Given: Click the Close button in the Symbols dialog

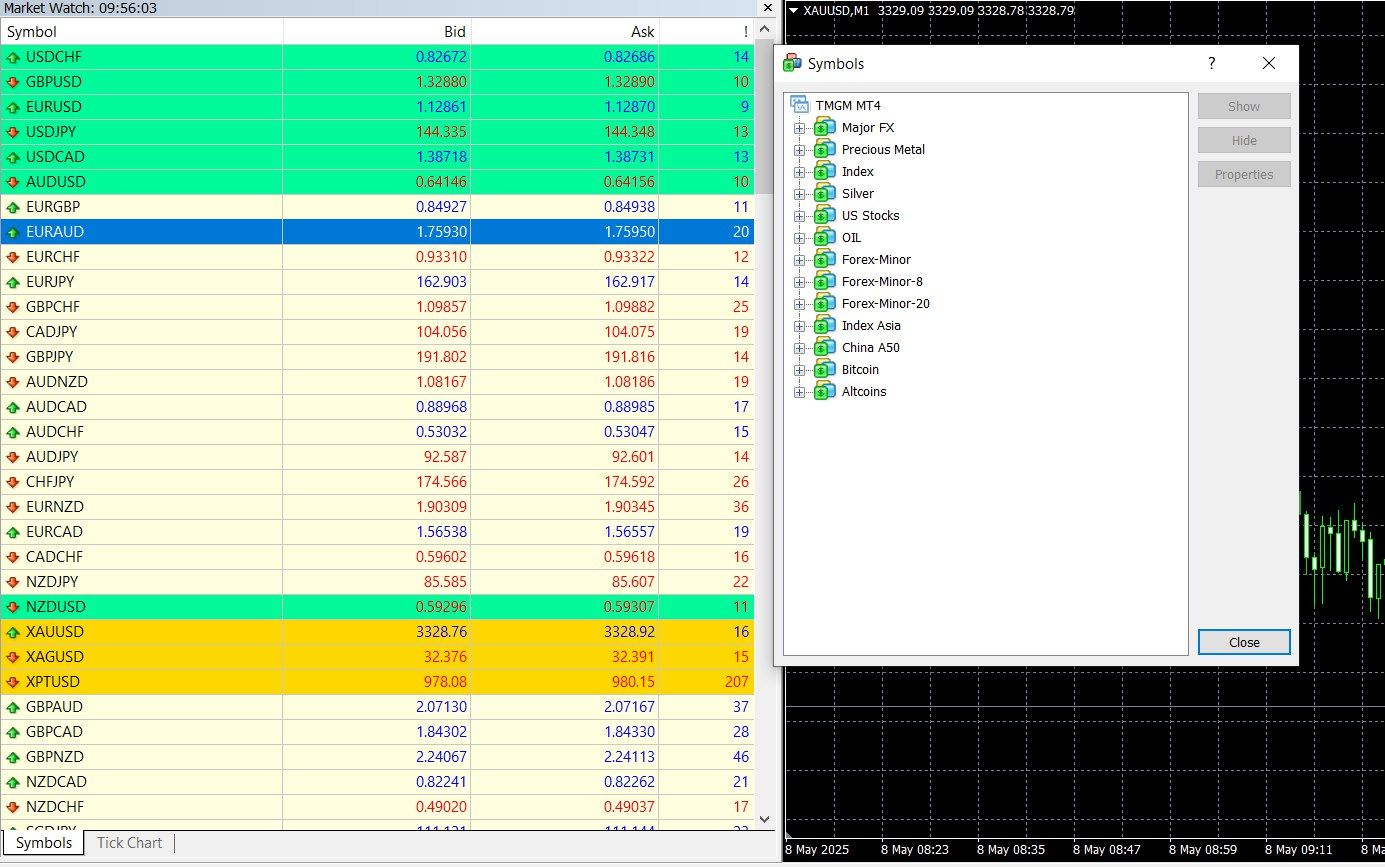Looking at the screenshot, I should coord(1243,642).
